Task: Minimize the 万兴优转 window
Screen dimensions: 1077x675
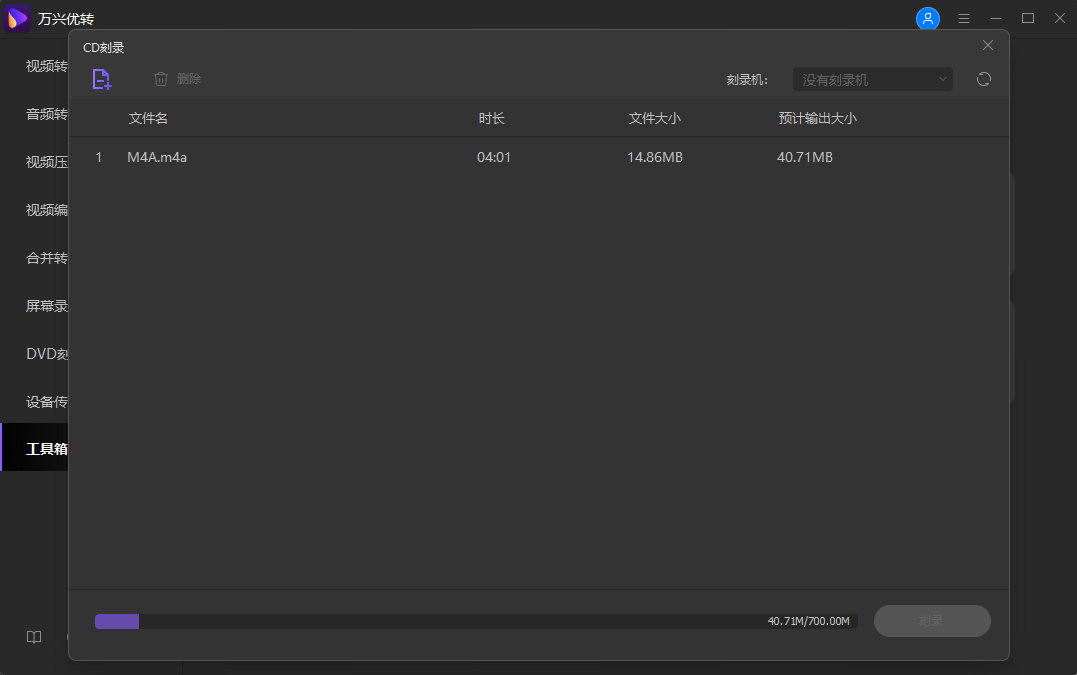Action: coord(996,19)
